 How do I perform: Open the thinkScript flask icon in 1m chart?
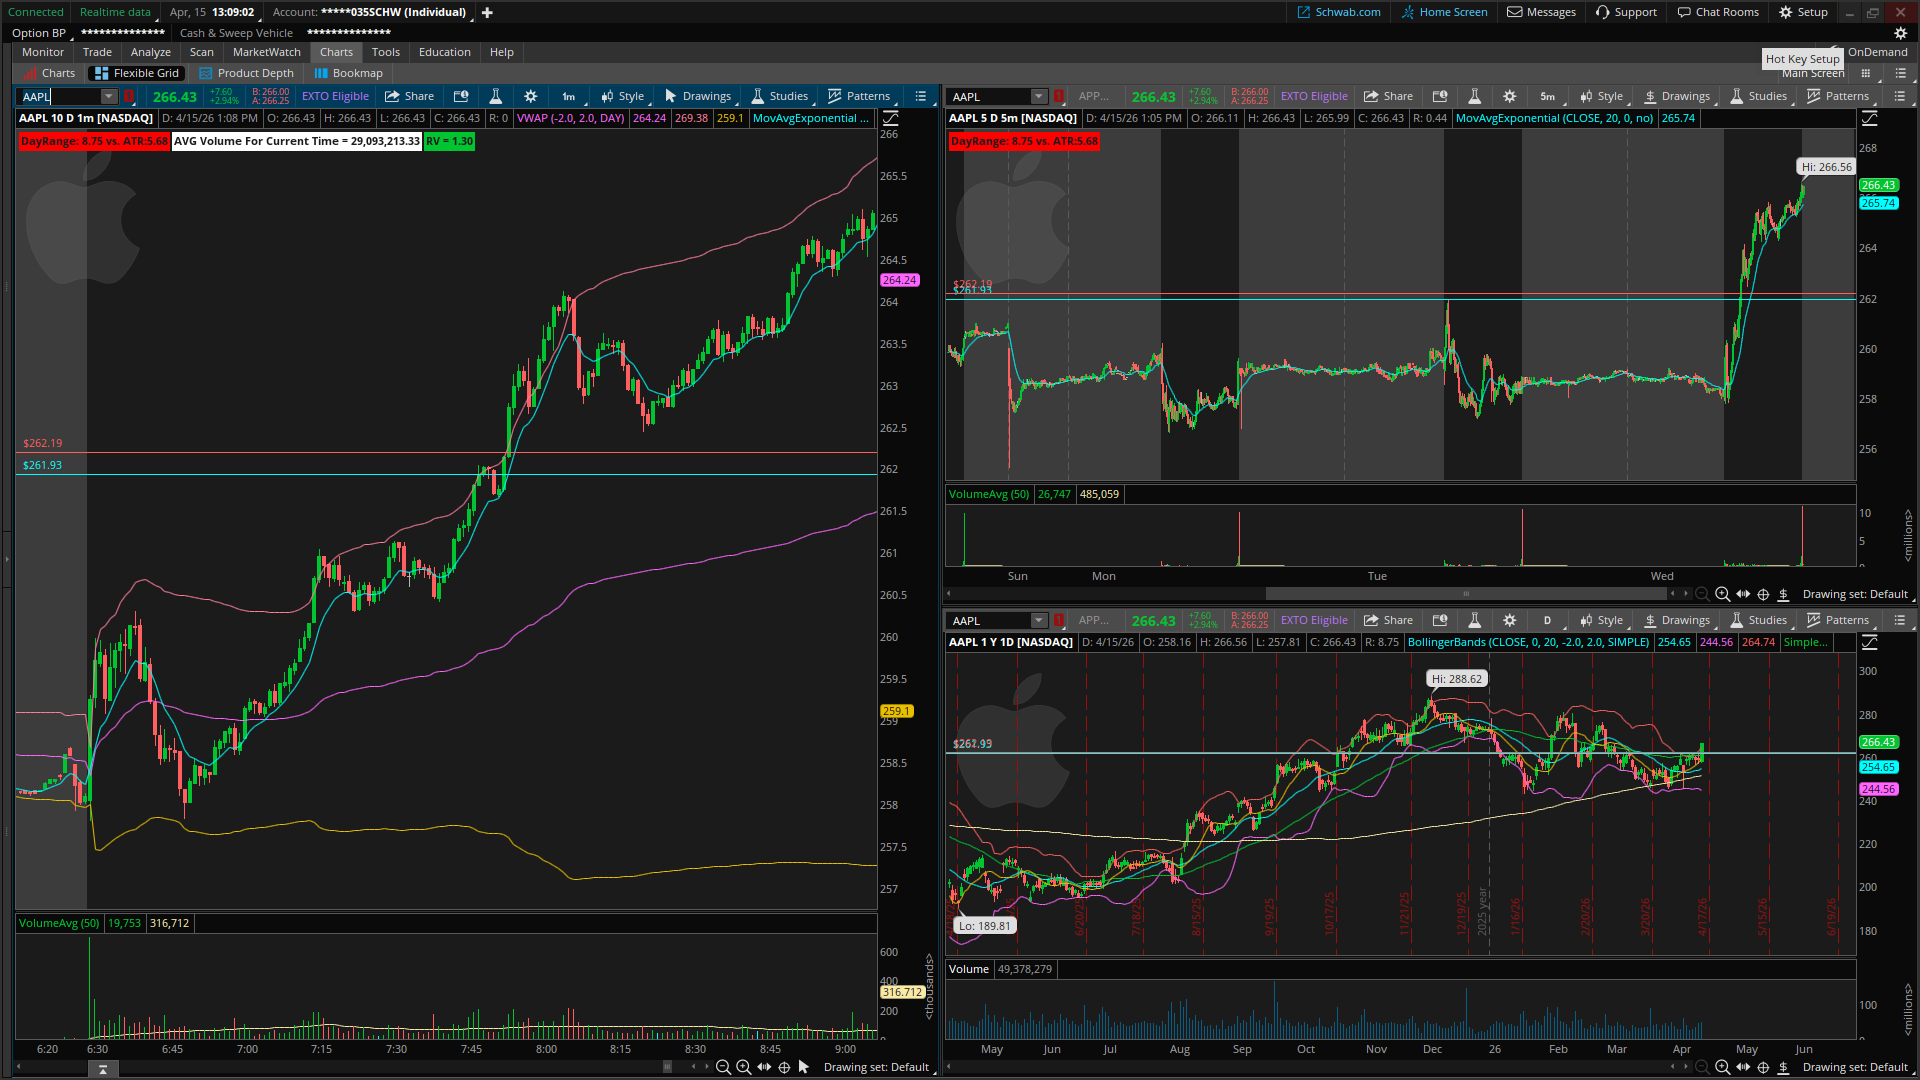495,97
